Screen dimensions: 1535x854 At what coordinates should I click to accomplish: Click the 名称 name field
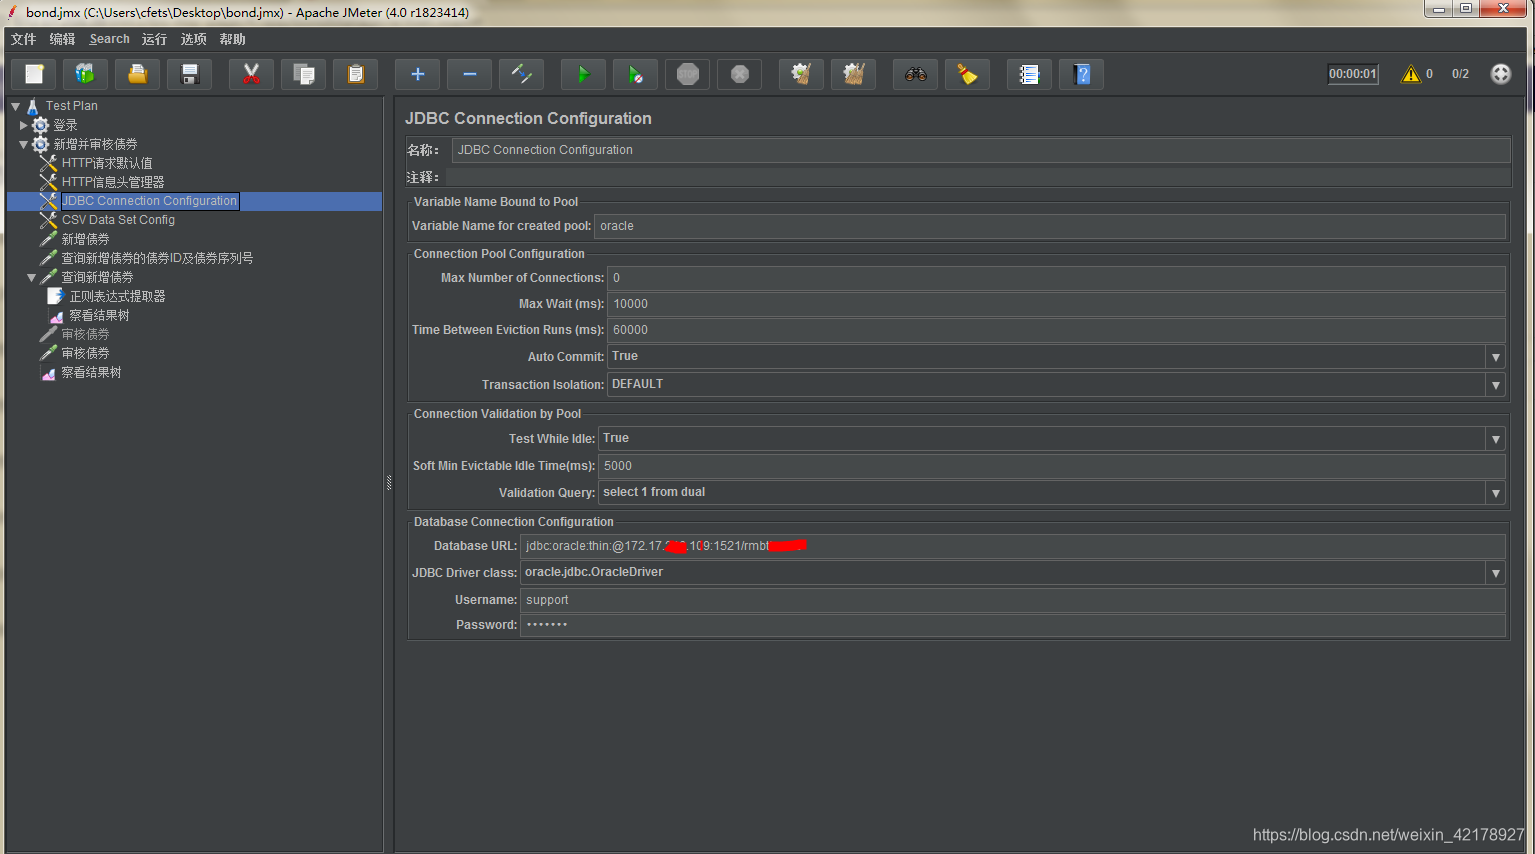(981, 150)
